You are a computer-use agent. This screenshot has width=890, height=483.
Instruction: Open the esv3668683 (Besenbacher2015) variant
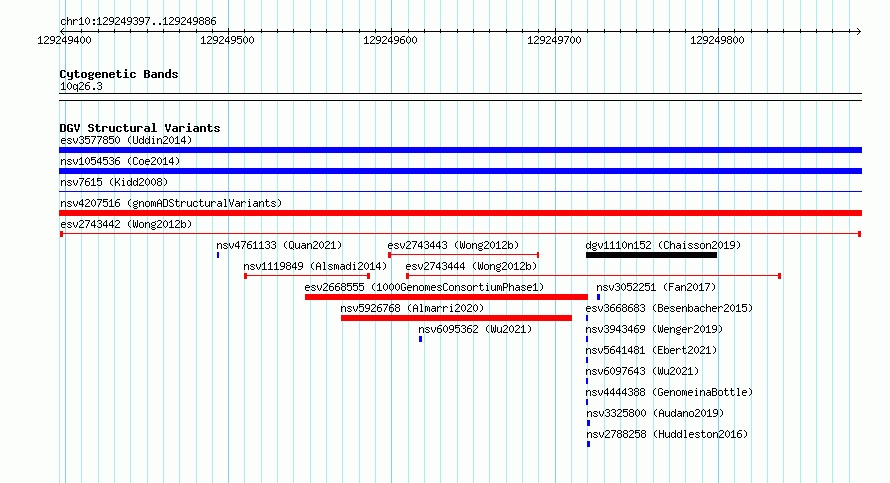pos(669,308)
